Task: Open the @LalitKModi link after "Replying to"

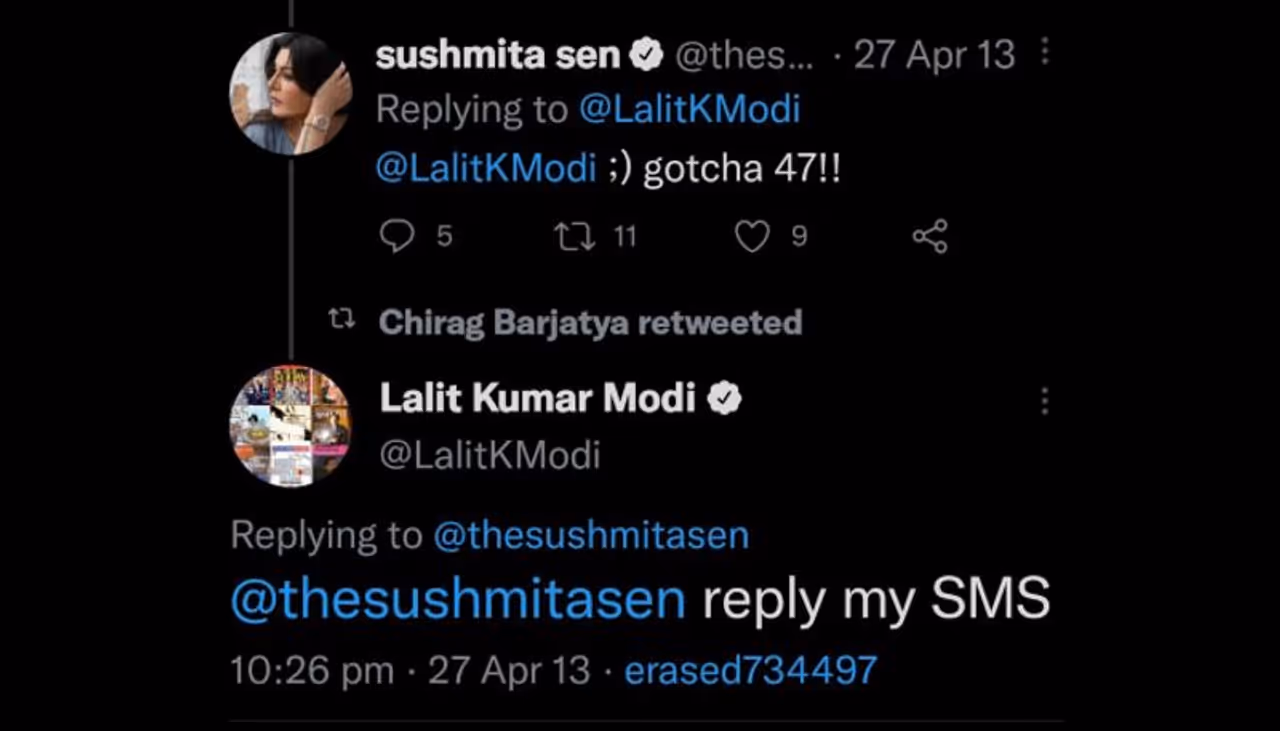Action: [690, 110]
